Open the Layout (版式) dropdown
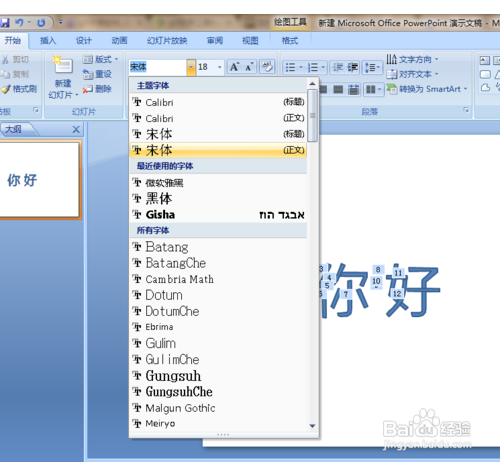 [101, 59]
